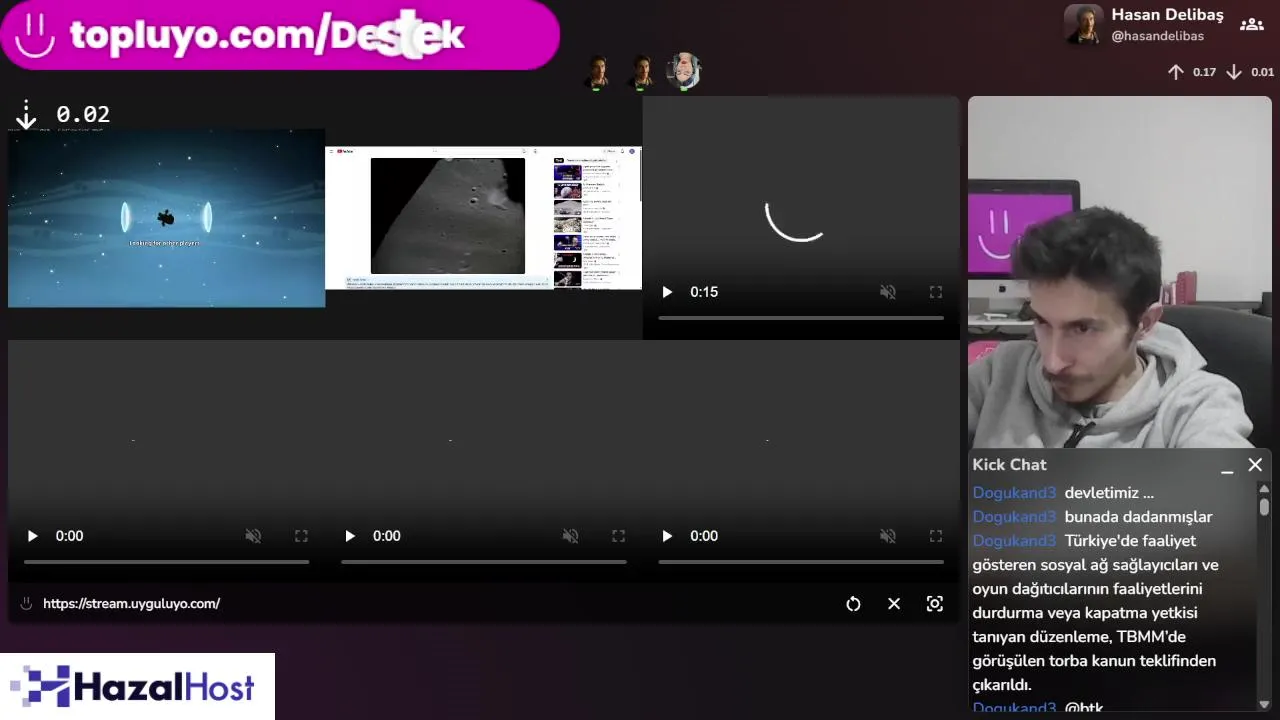Click the '@btk' chat message
Screen dimensions: 1280x720
pos(1084,708)
